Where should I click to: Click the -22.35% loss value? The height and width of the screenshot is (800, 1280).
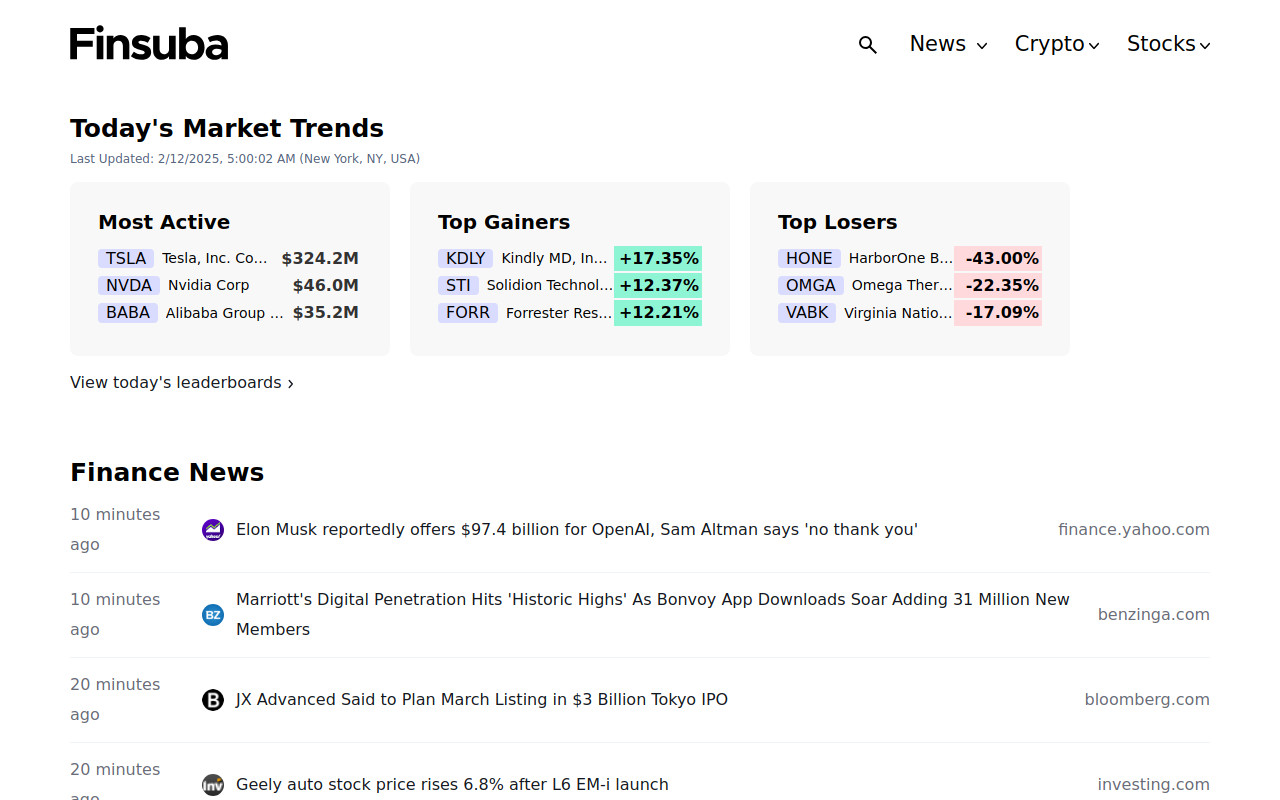tap(998, 285)
